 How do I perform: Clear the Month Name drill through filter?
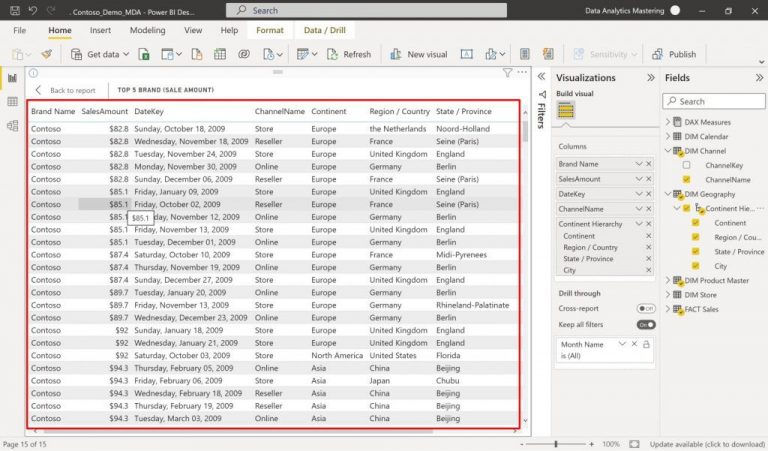pyautogui.click(x=634, y=344)
